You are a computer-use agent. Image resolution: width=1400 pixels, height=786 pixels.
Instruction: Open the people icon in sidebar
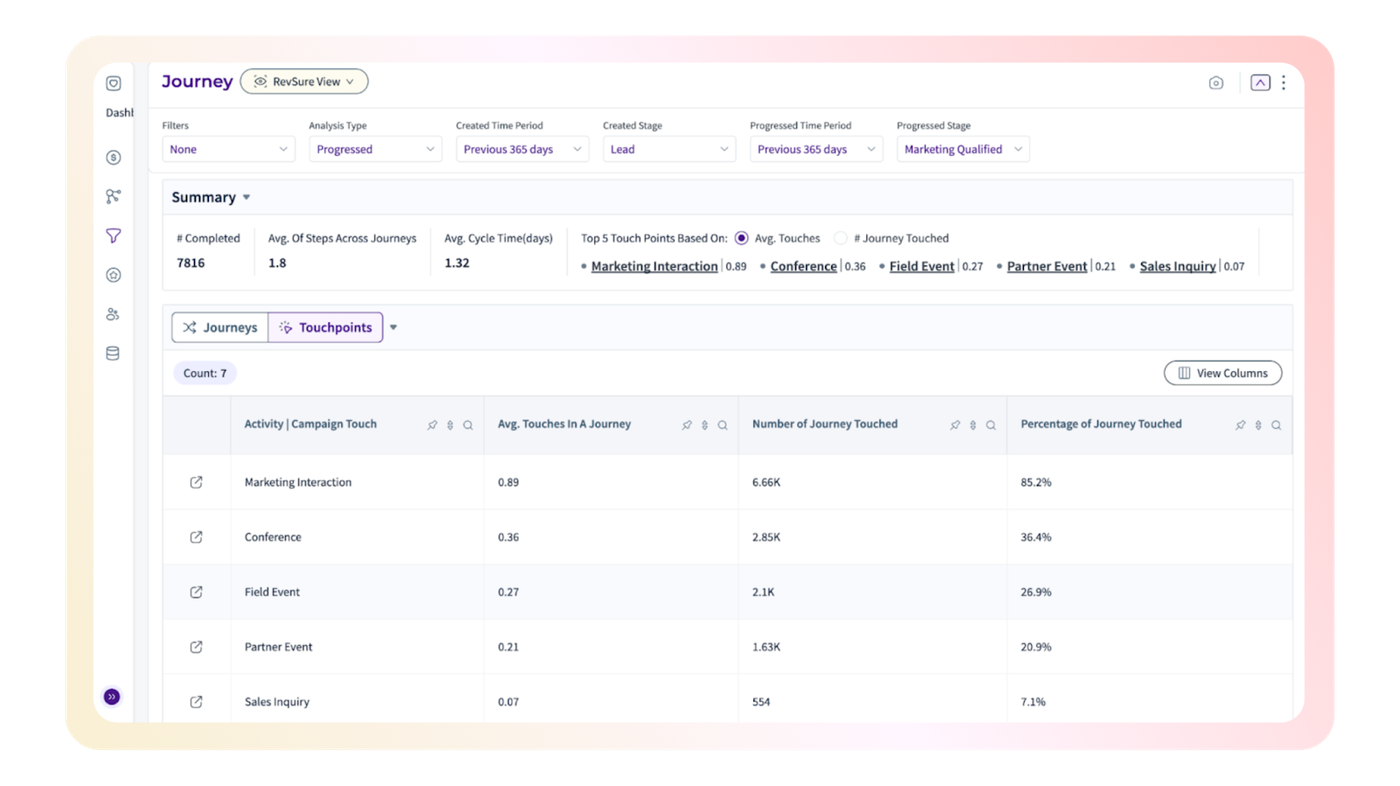point(113,314)
